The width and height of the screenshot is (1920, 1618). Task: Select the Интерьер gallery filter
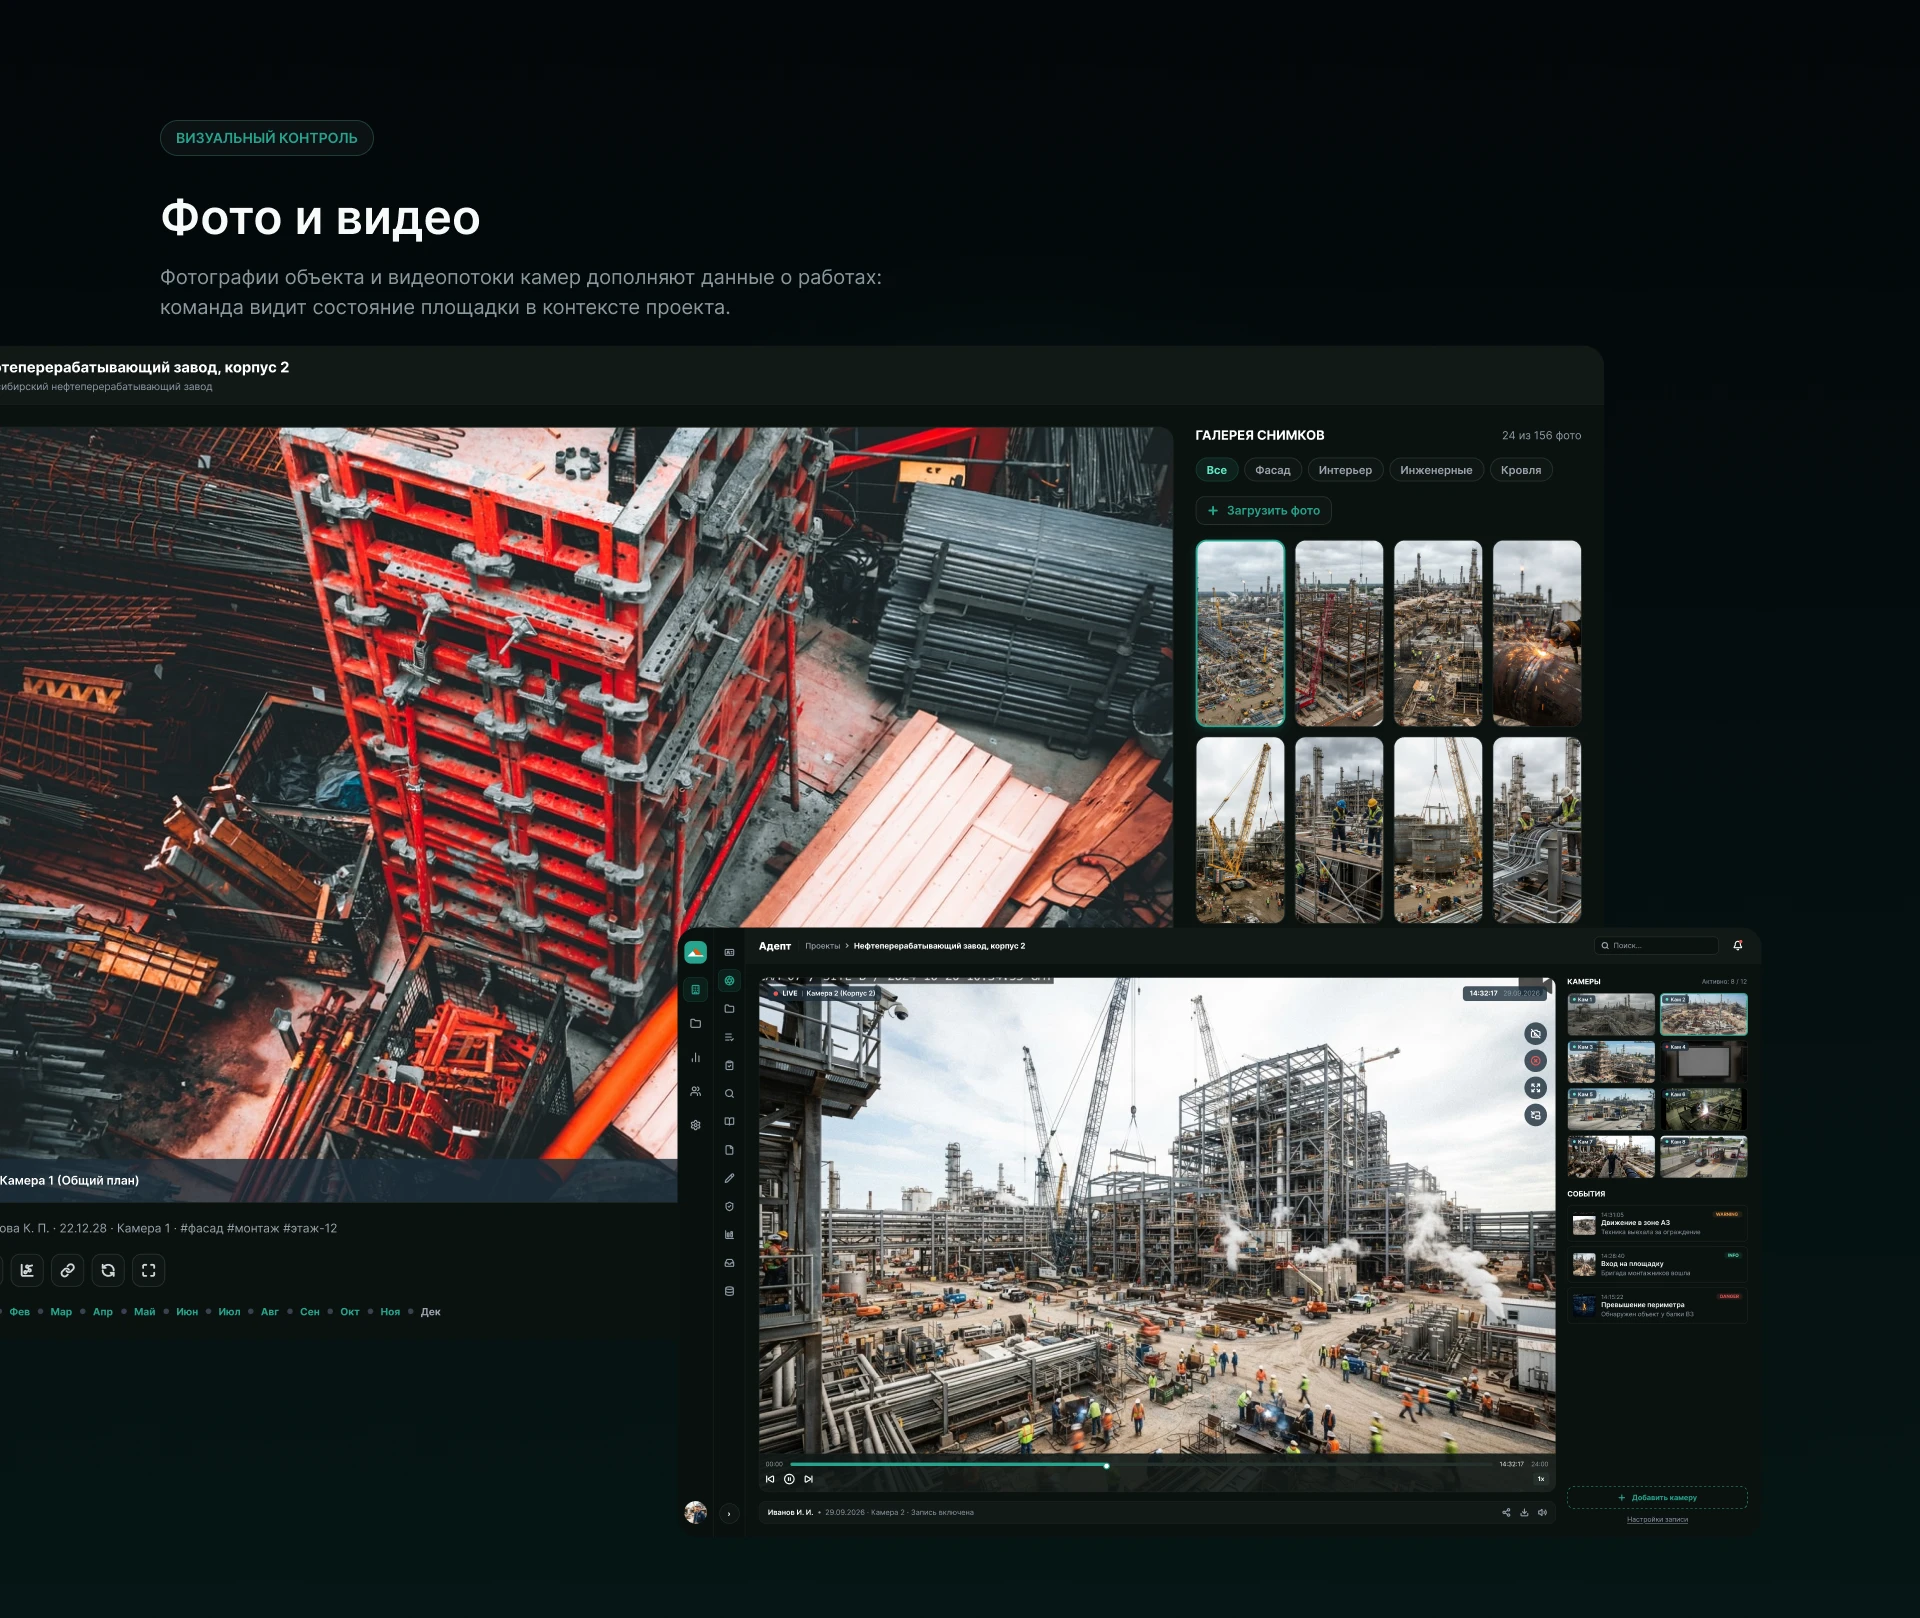pyautogui.click(x=1345, y=470)
